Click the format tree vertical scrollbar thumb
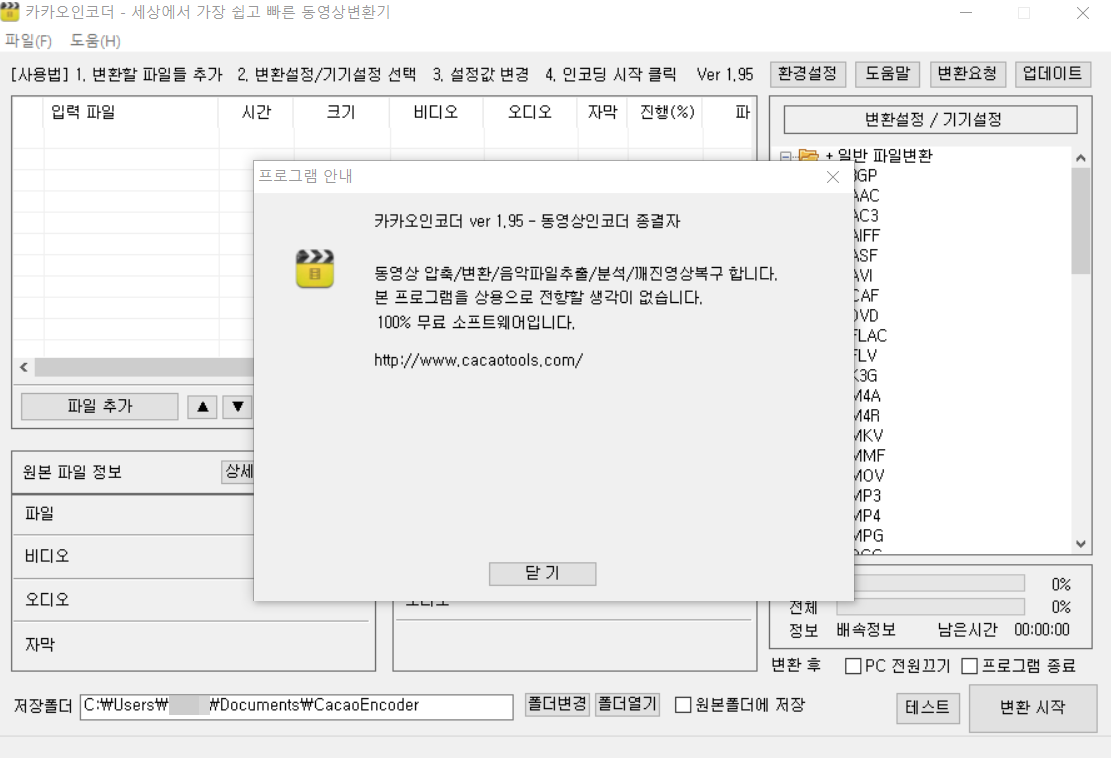Viewport: 1111px width, 758px height. coord(1081,221)
